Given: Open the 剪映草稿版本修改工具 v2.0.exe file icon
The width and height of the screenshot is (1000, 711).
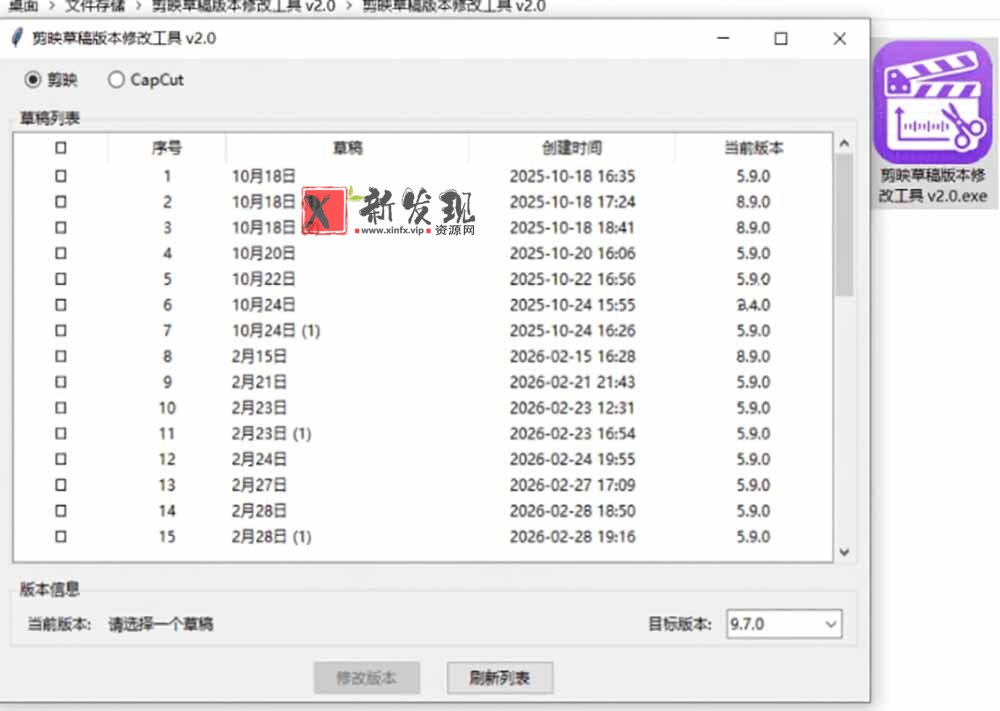Looking at the screenshot, I should pyautogui.click(x=933, y=124).
